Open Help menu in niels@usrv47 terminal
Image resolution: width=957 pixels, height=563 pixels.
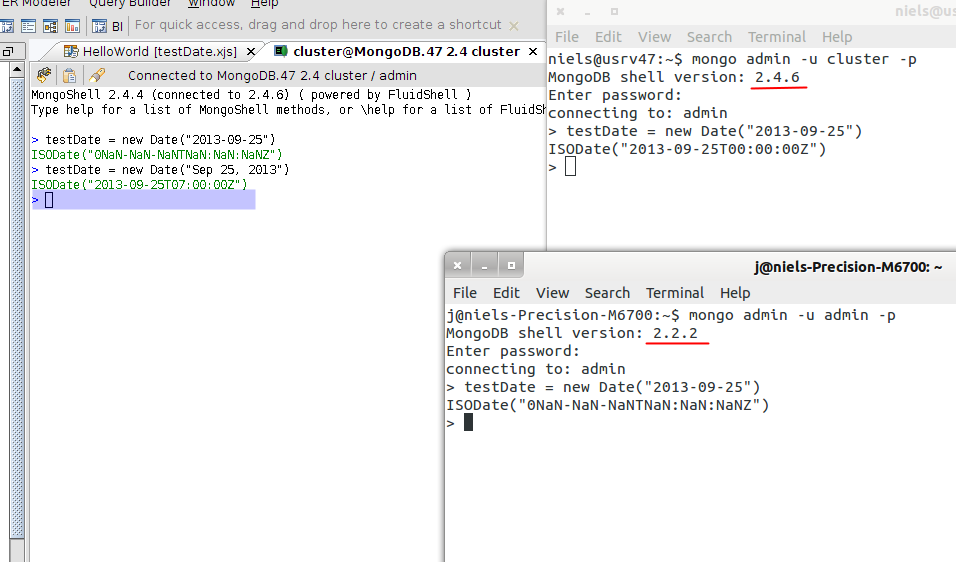837,37
